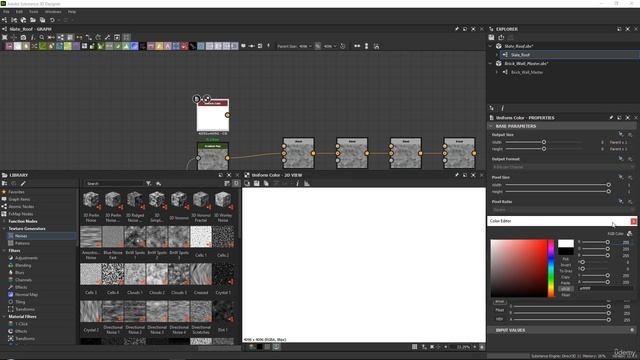Collapse Material Filters group in Library

(4, 316)
